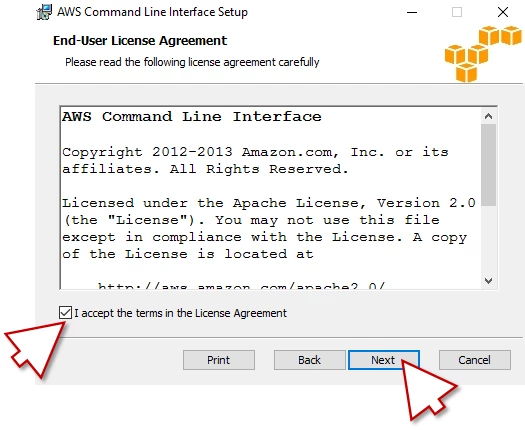The height and width of the screenshot is (430, 525).
Task: Click the installer icon in the title bar
Action: pos(44,12)
